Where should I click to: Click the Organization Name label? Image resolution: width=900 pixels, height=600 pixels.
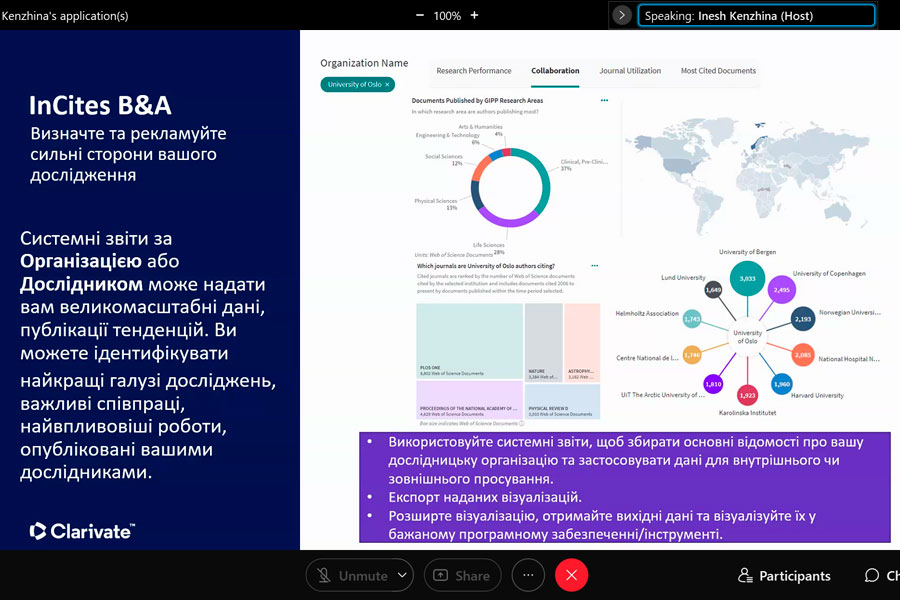tap(364, 63)
